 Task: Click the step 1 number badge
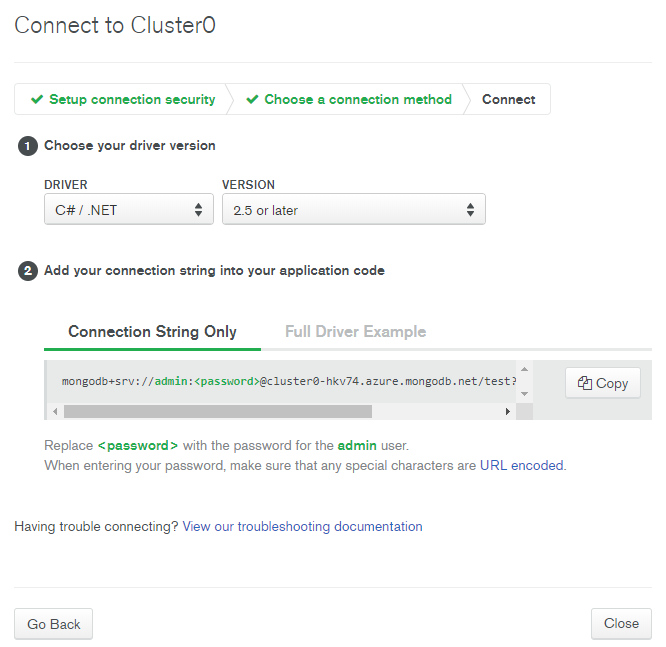coord(28,146)
